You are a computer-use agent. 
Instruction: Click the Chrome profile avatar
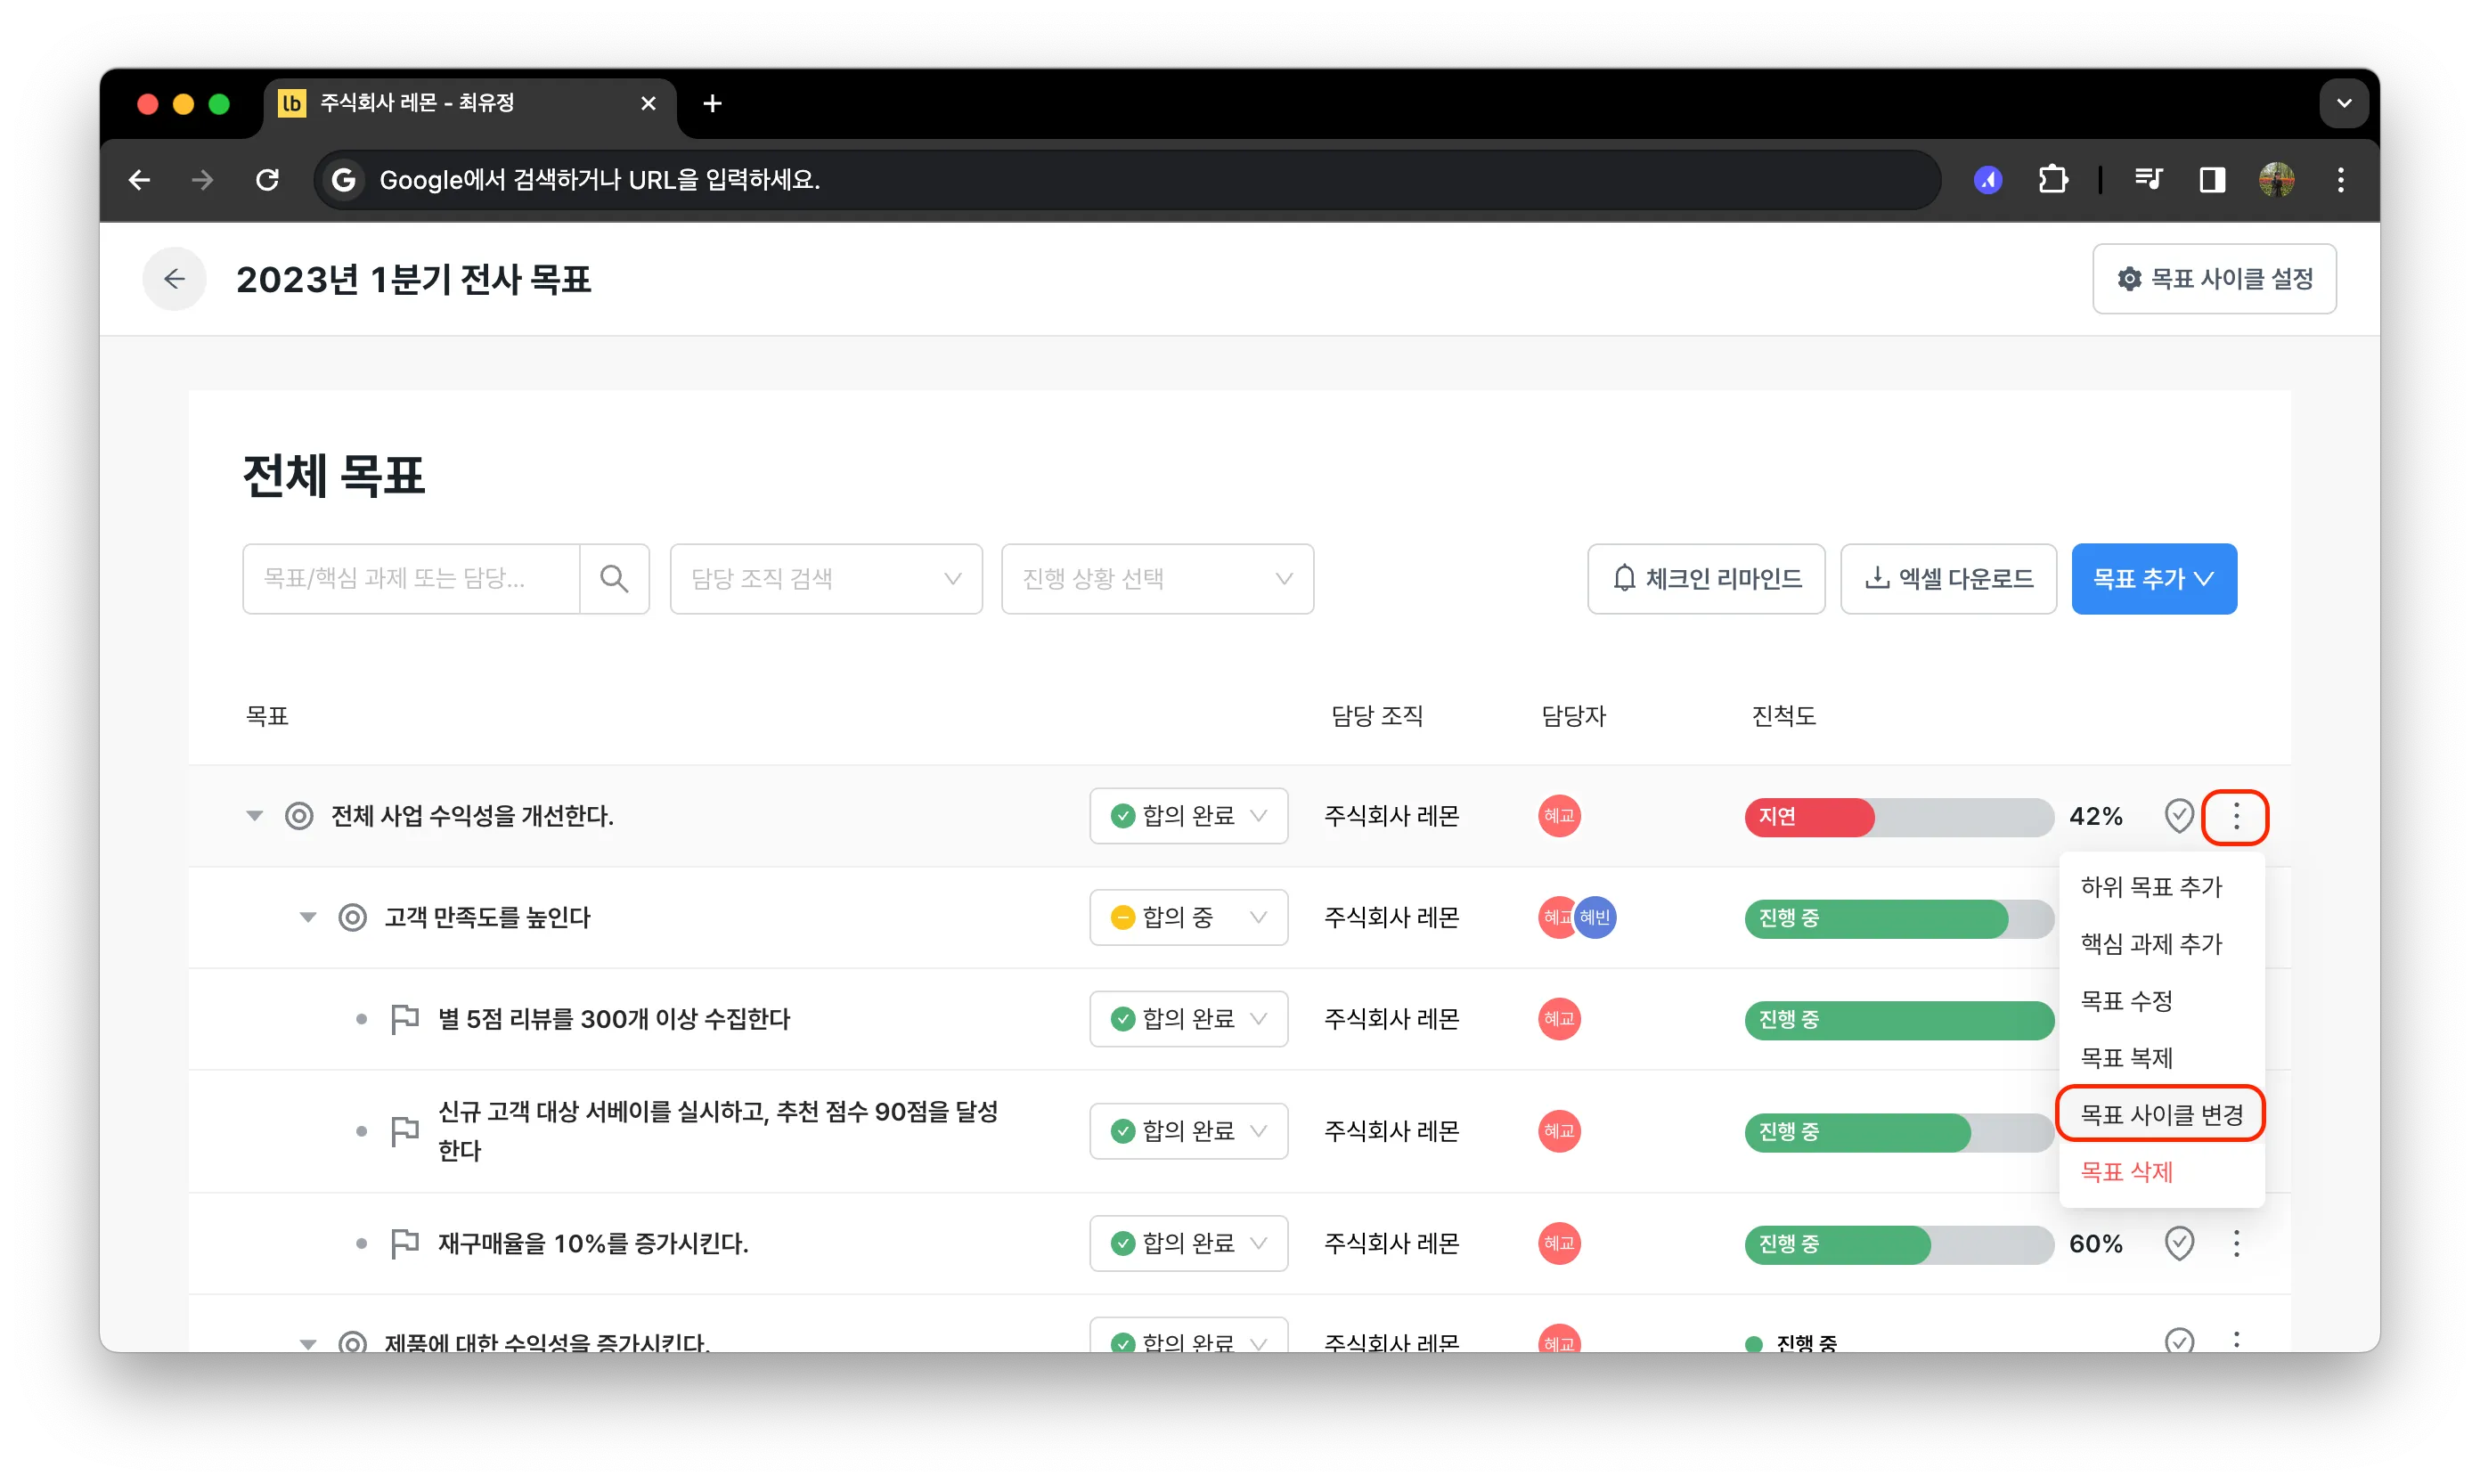(2277, 180)
